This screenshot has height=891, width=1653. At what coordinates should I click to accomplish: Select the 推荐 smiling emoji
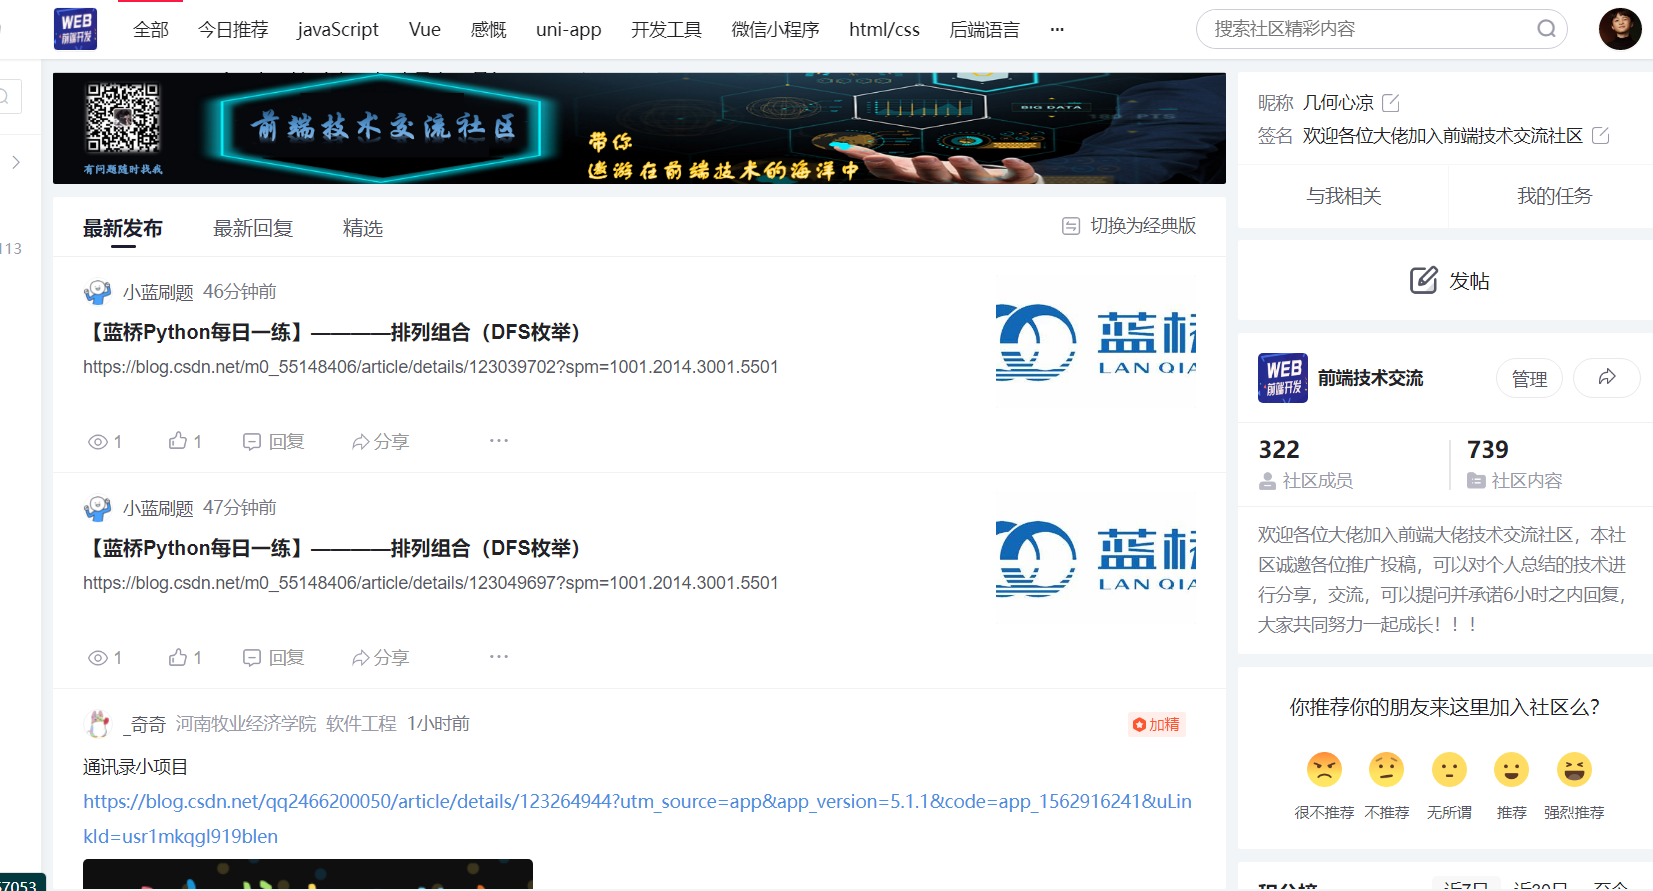[1512, 769]
